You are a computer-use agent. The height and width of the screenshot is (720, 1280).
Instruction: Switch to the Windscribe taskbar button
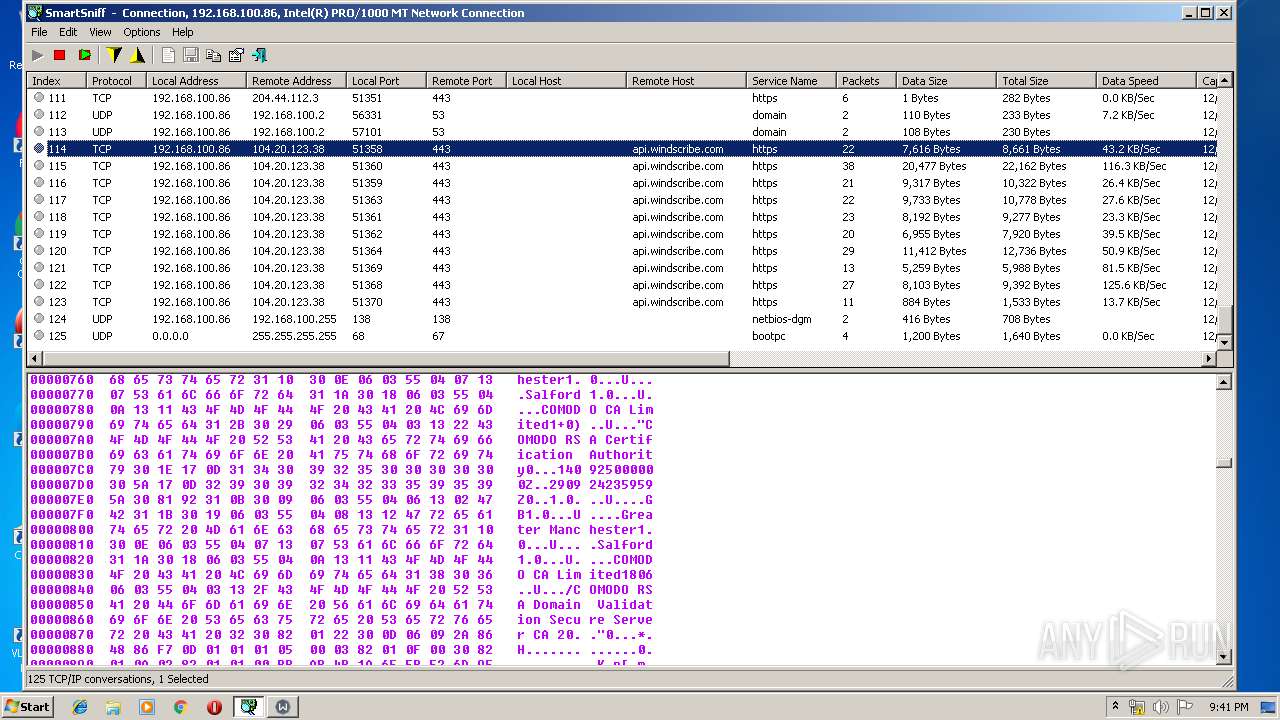[x=283, y=706]
